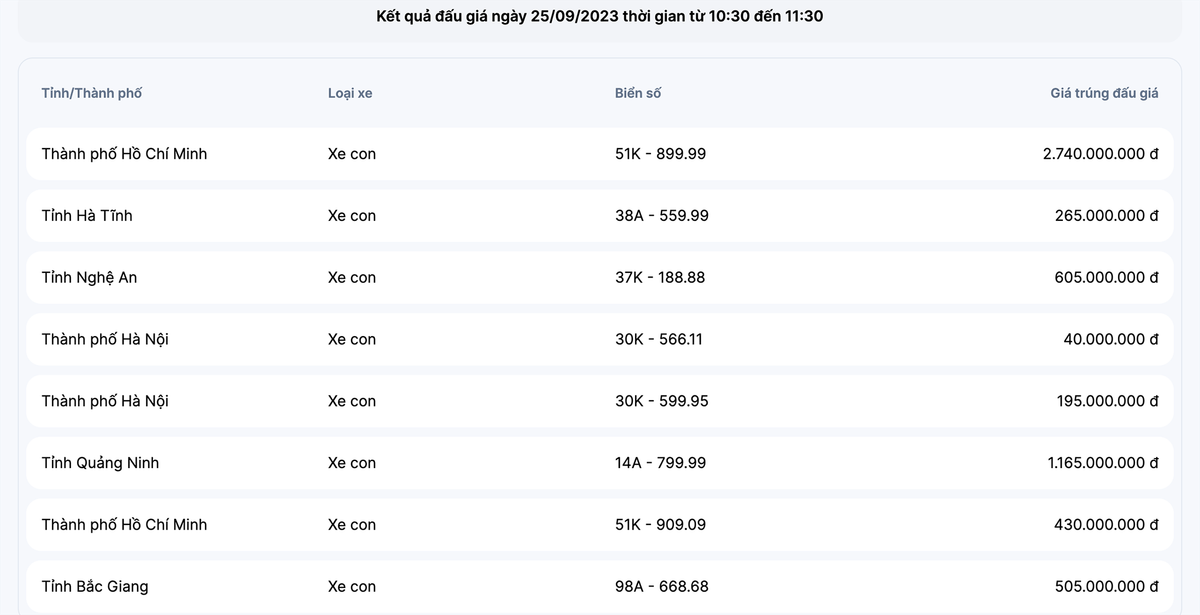The width and height of the screenshot is (1200, 615).
Task: Click the 40.000.000 đ price cell
Action: [x=1111, y=339]
